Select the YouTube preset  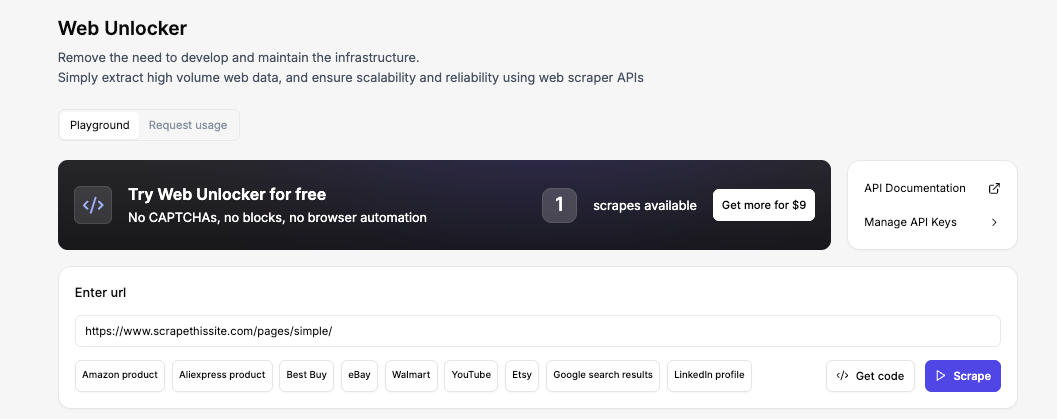click(471, 375)
